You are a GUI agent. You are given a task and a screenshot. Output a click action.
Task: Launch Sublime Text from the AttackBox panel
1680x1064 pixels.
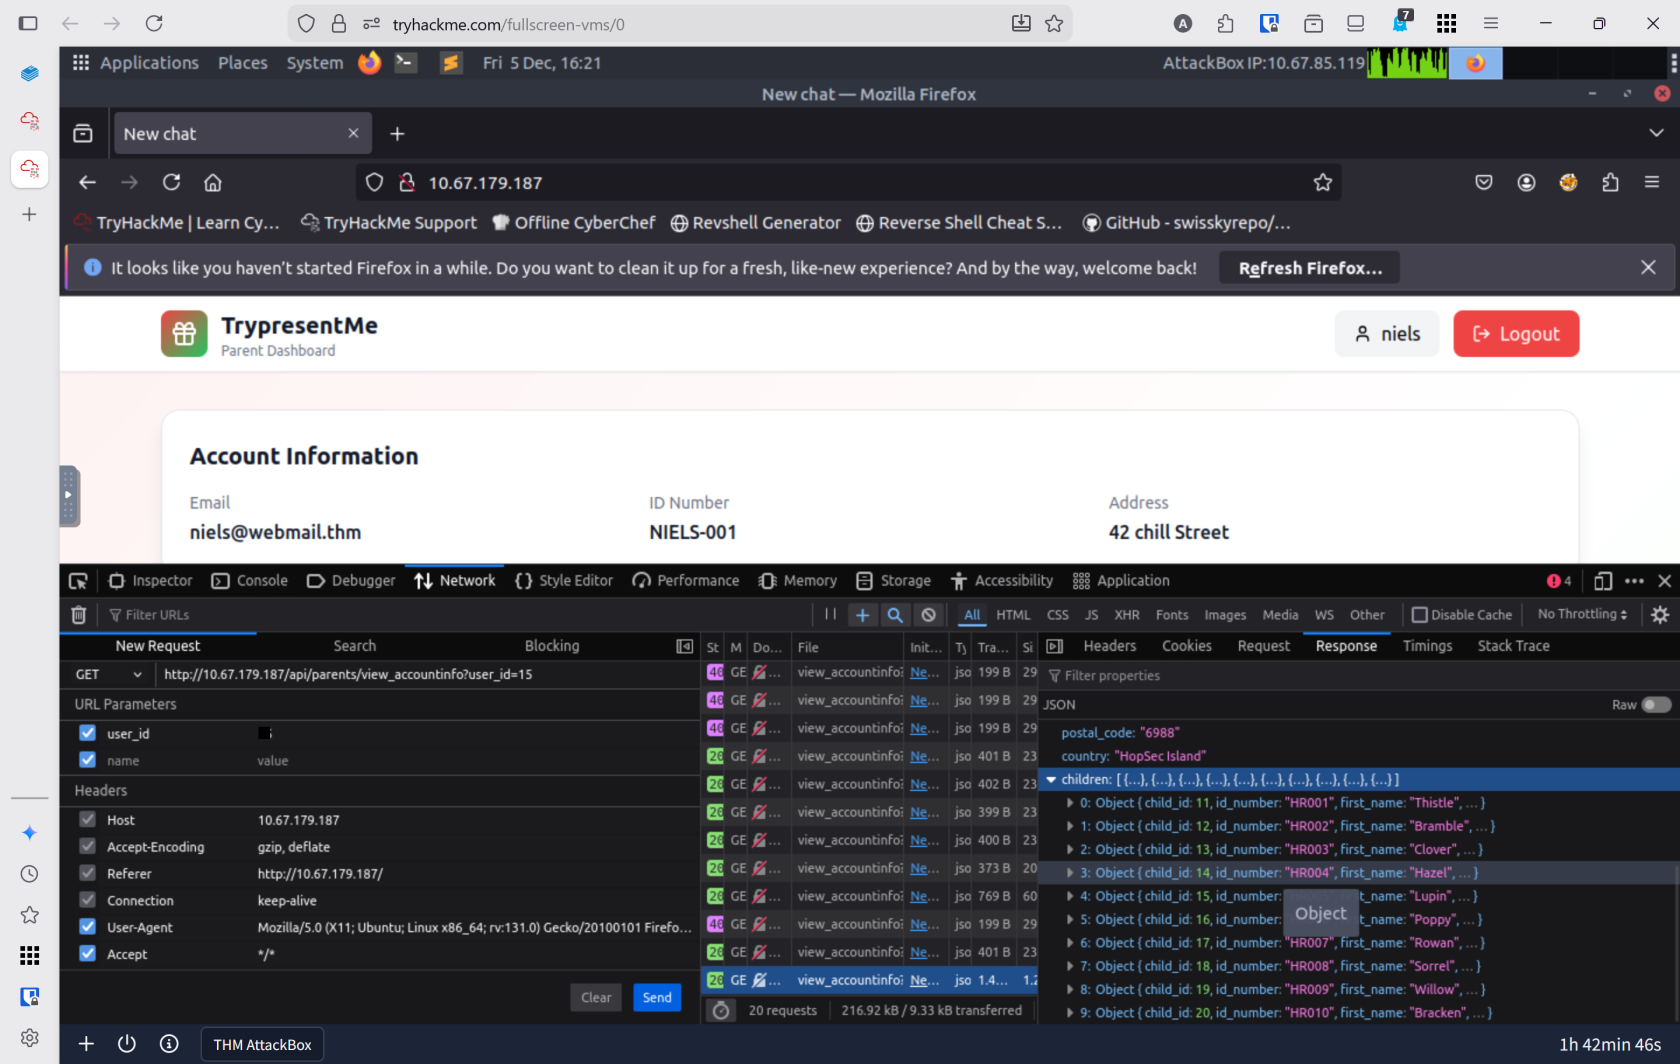pyautogui.click(x=451, y=63)
